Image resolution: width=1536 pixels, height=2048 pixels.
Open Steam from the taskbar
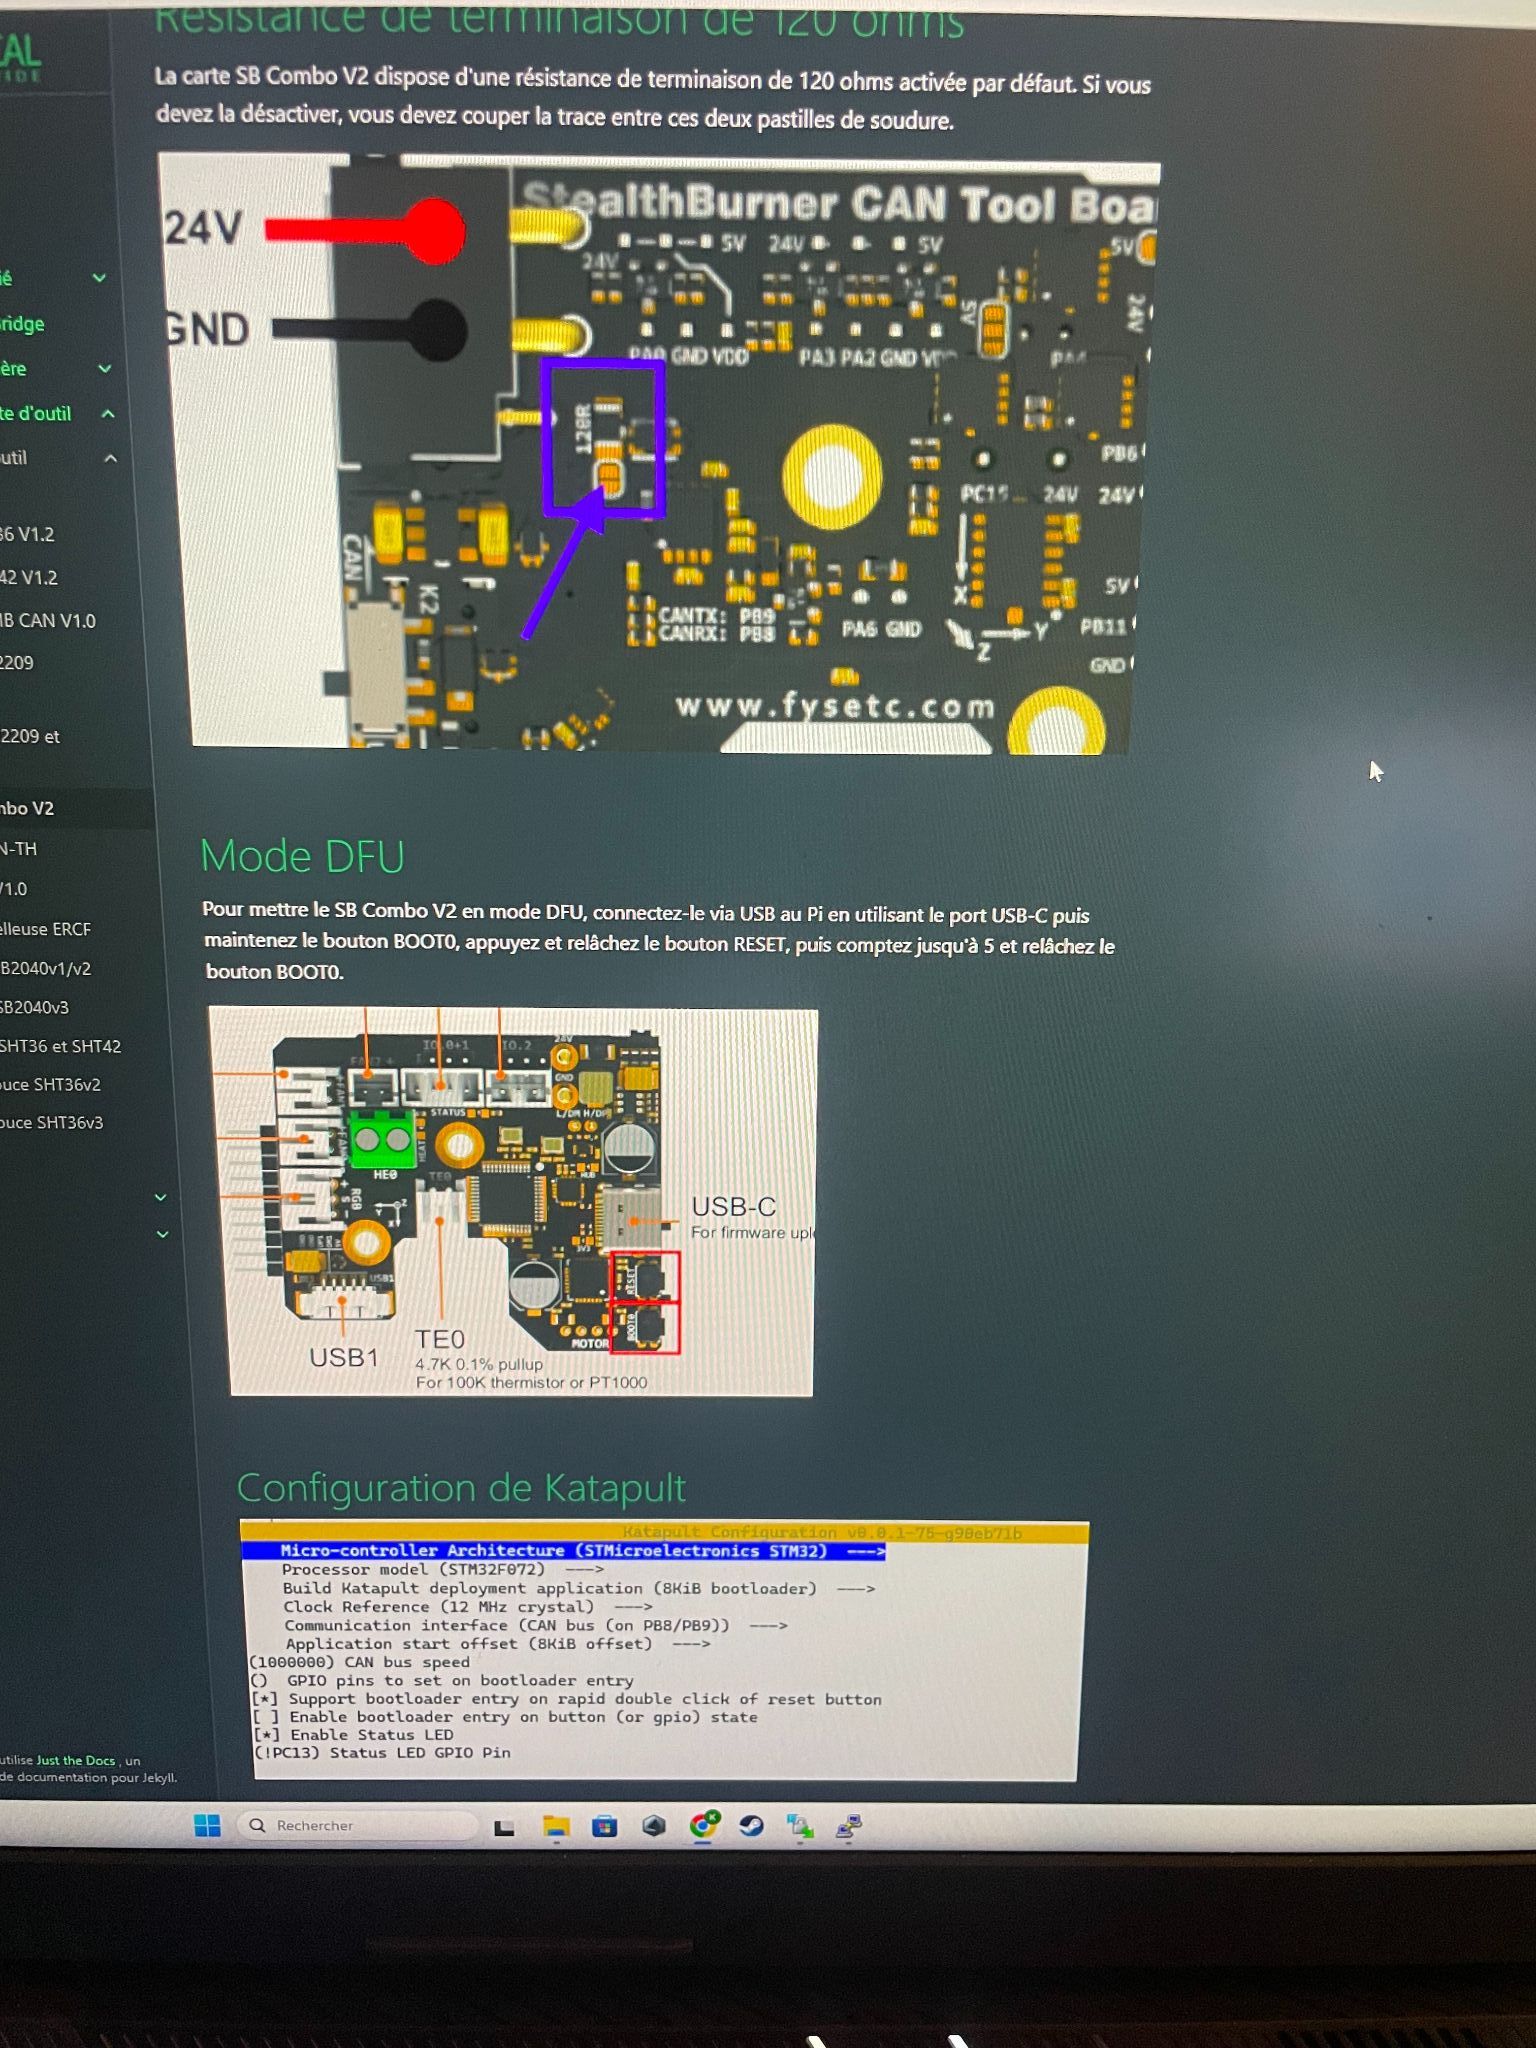click(x=751, y=1826)
